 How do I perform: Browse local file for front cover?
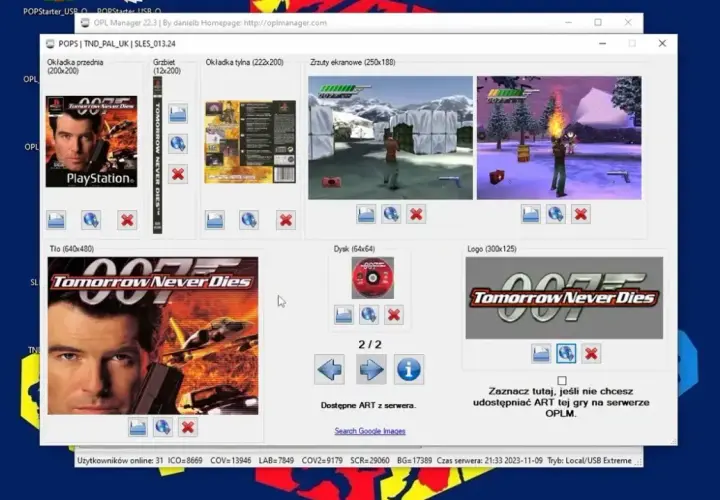56,220
